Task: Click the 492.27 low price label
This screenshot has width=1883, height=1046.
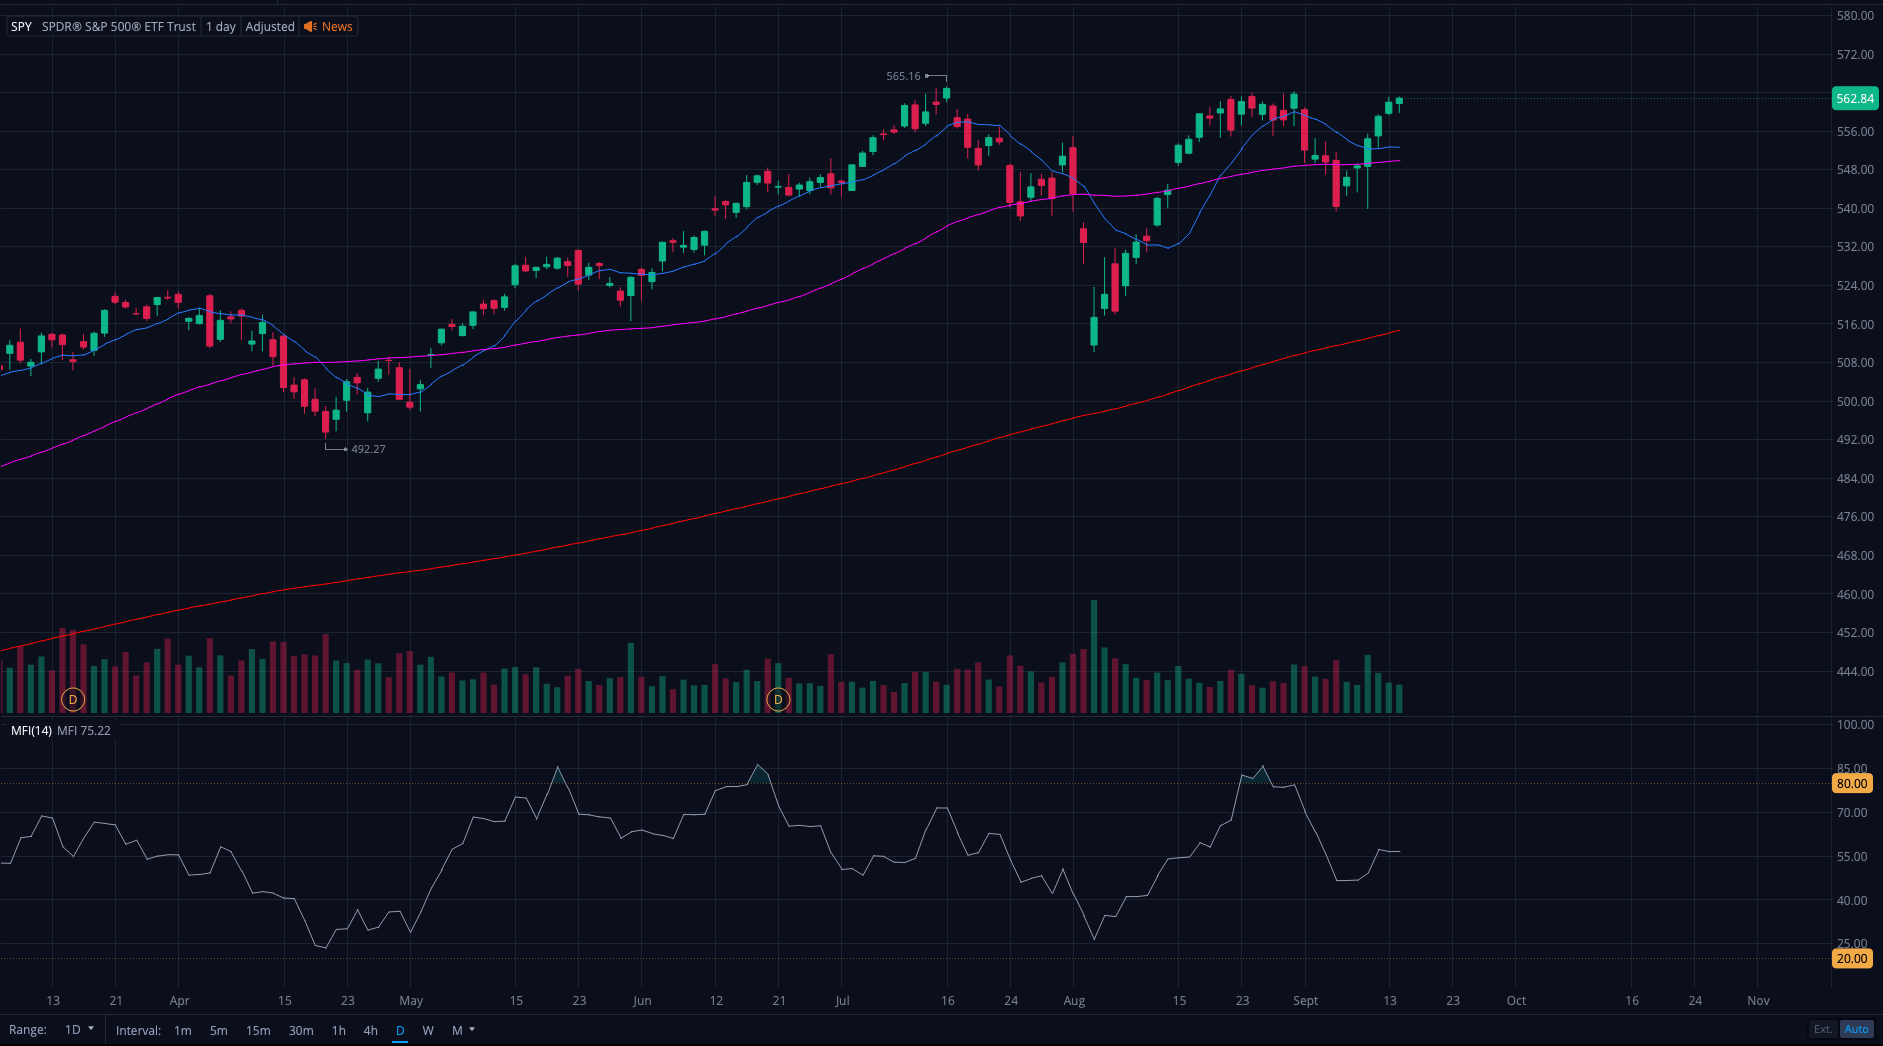Action: tap(368, 449)
